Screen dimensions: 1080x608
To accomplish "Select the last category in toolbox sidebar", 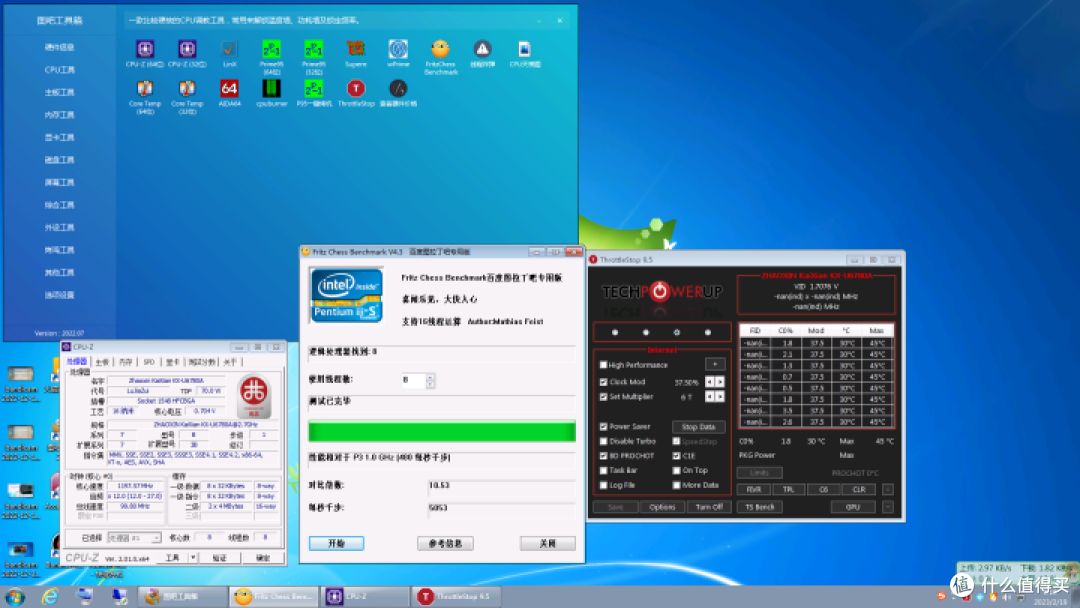I will [x=59, y=295].
